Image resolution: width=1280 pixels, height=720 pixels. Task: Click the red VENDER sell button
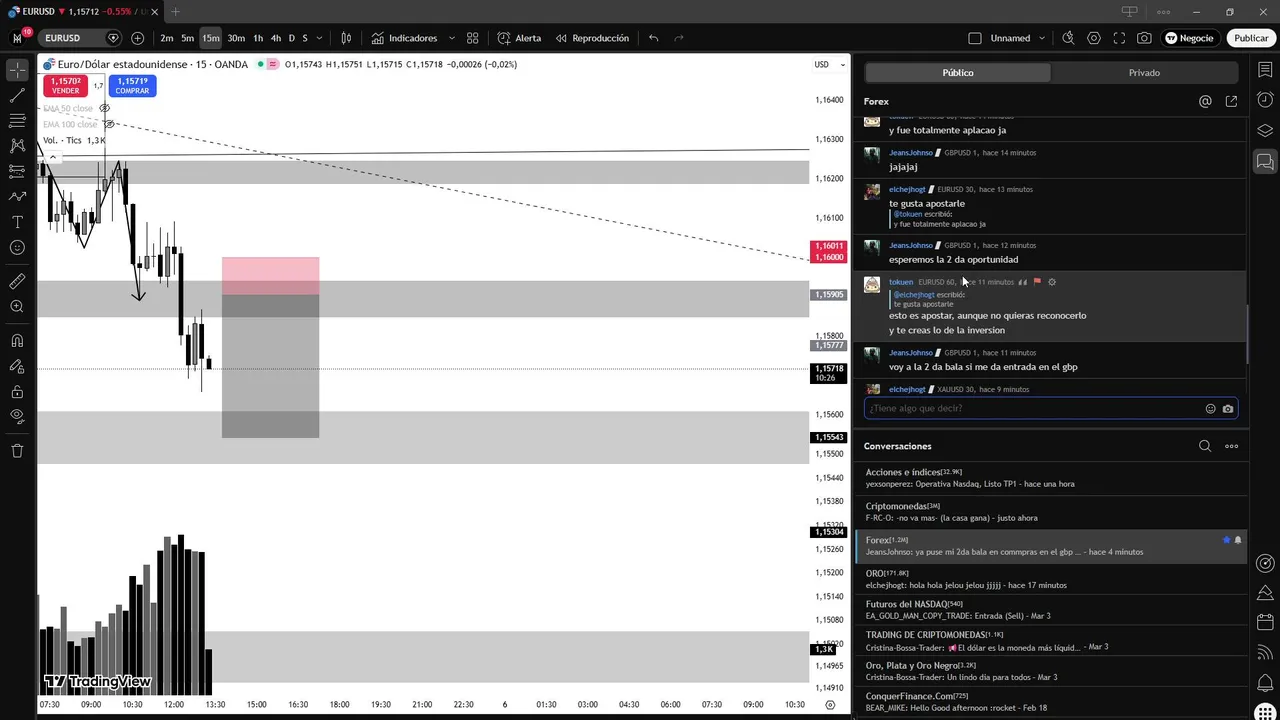tap(65, 86)
